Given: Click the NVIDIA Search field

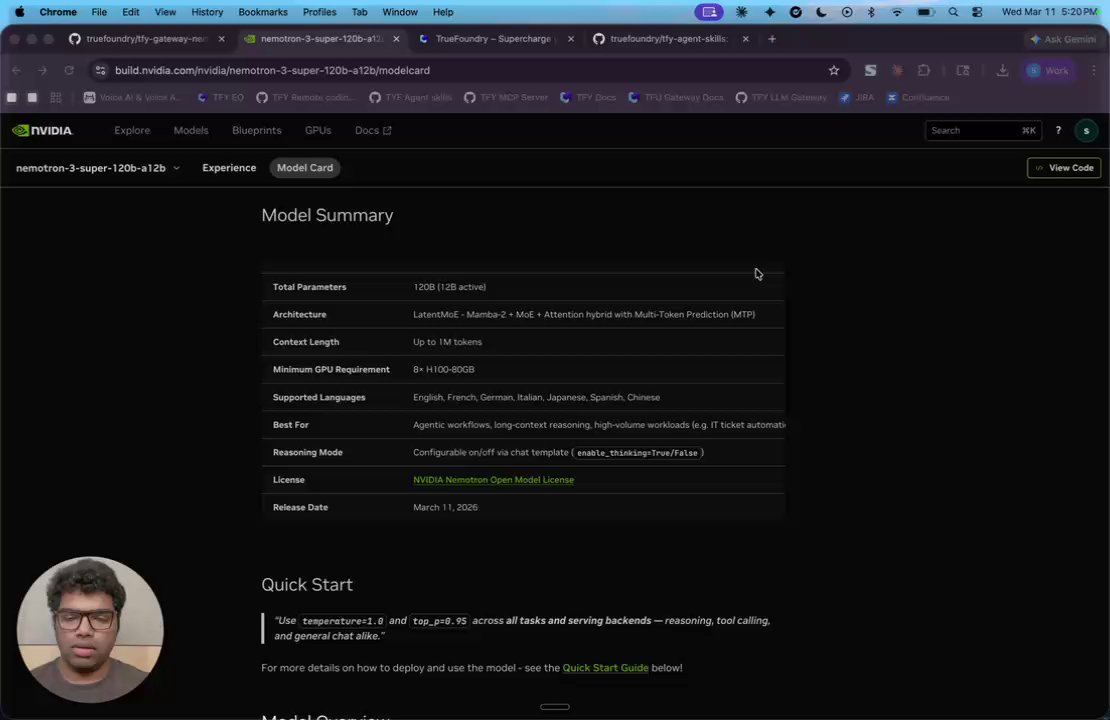Looking at the screenshot, I should (x=983, y=130).
